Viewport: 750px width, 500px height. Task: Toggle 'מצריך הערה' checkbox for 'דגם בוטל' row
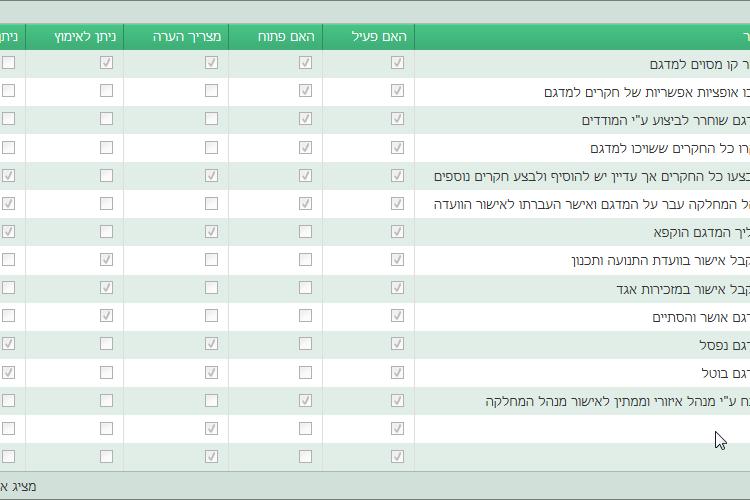(x=211, y=372)
